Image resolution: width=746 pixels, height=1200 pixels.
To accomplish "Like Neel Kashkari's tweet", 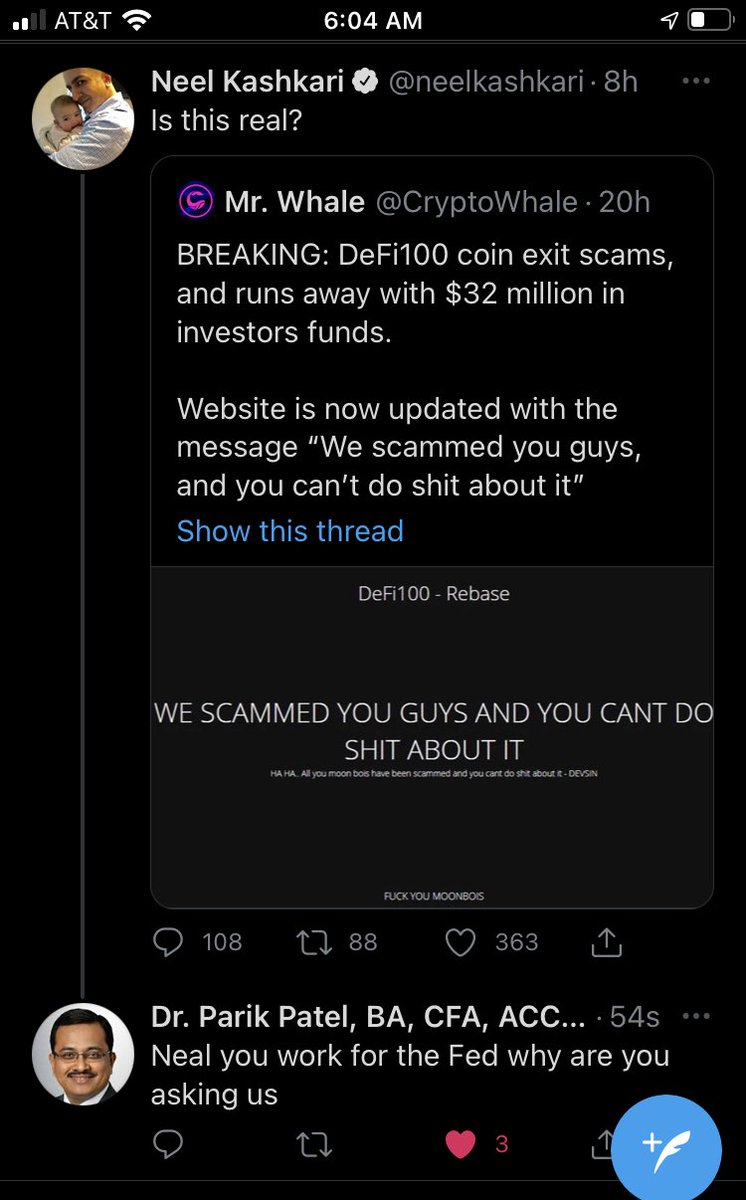I will coord(460,942).
